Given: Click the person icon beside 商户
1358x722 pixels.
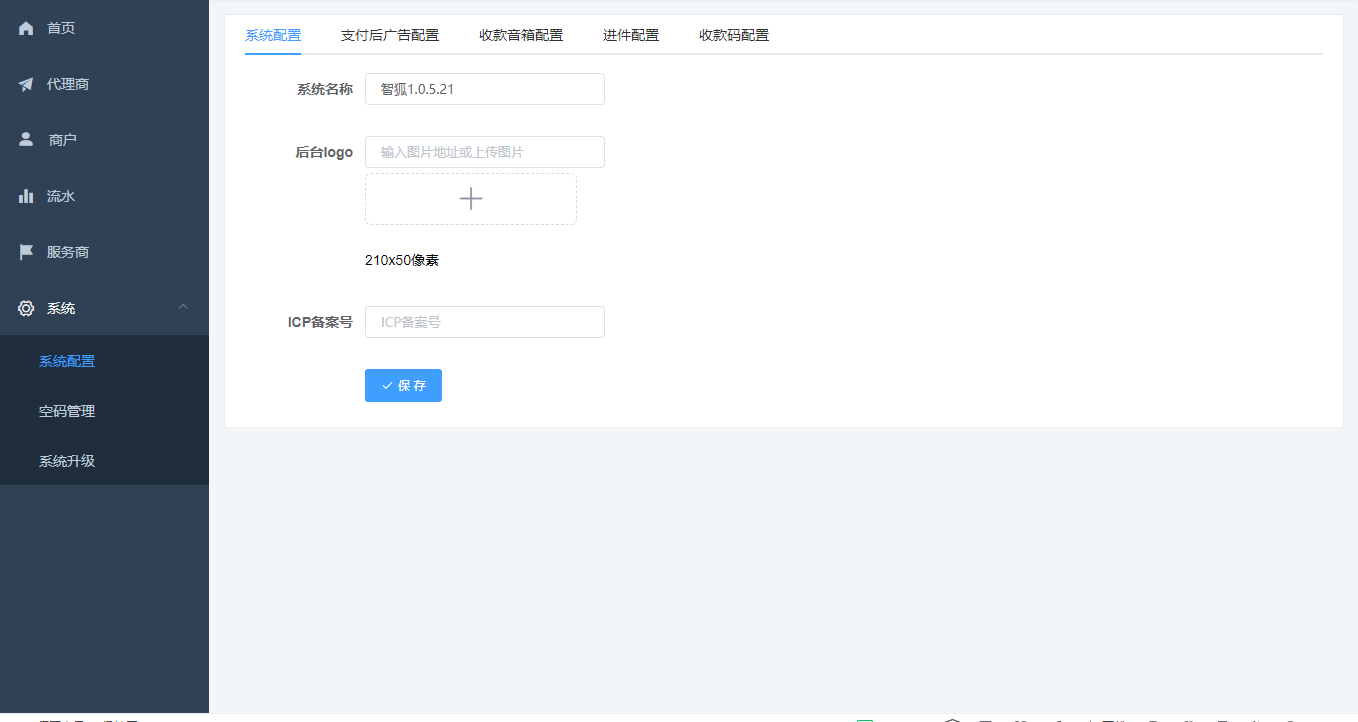Looking at the screenshot, I should pyautogui.click(x=26, y=139).
